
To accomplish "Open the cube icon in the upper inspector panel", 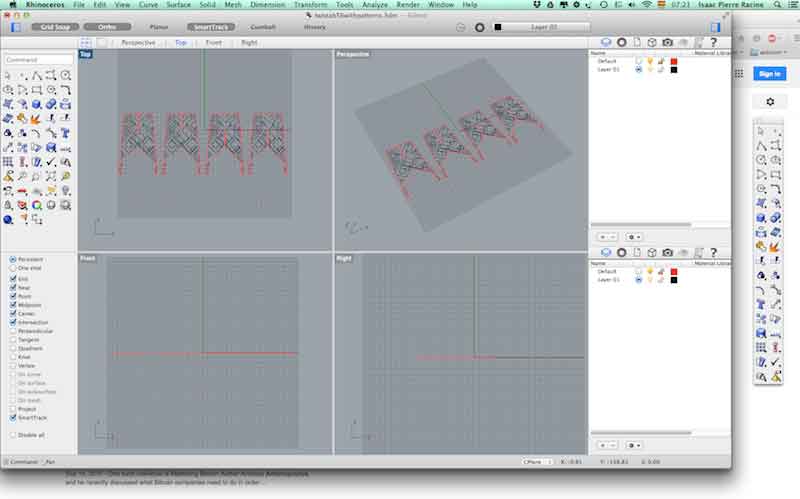I will [652, 42].
